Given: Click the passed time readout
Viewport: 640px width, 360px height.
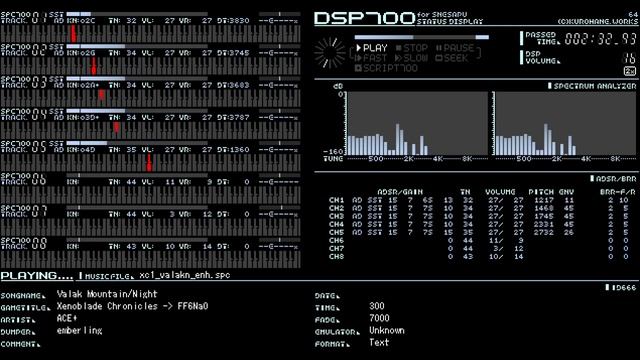Looking at the screenshot, I should 600,39.
